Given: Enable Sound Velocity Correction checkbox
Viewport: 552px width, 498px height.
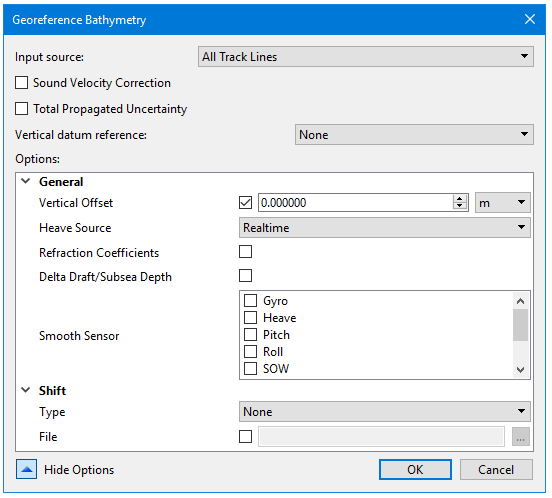Looking at the screenshot, I should click(21, 83).
